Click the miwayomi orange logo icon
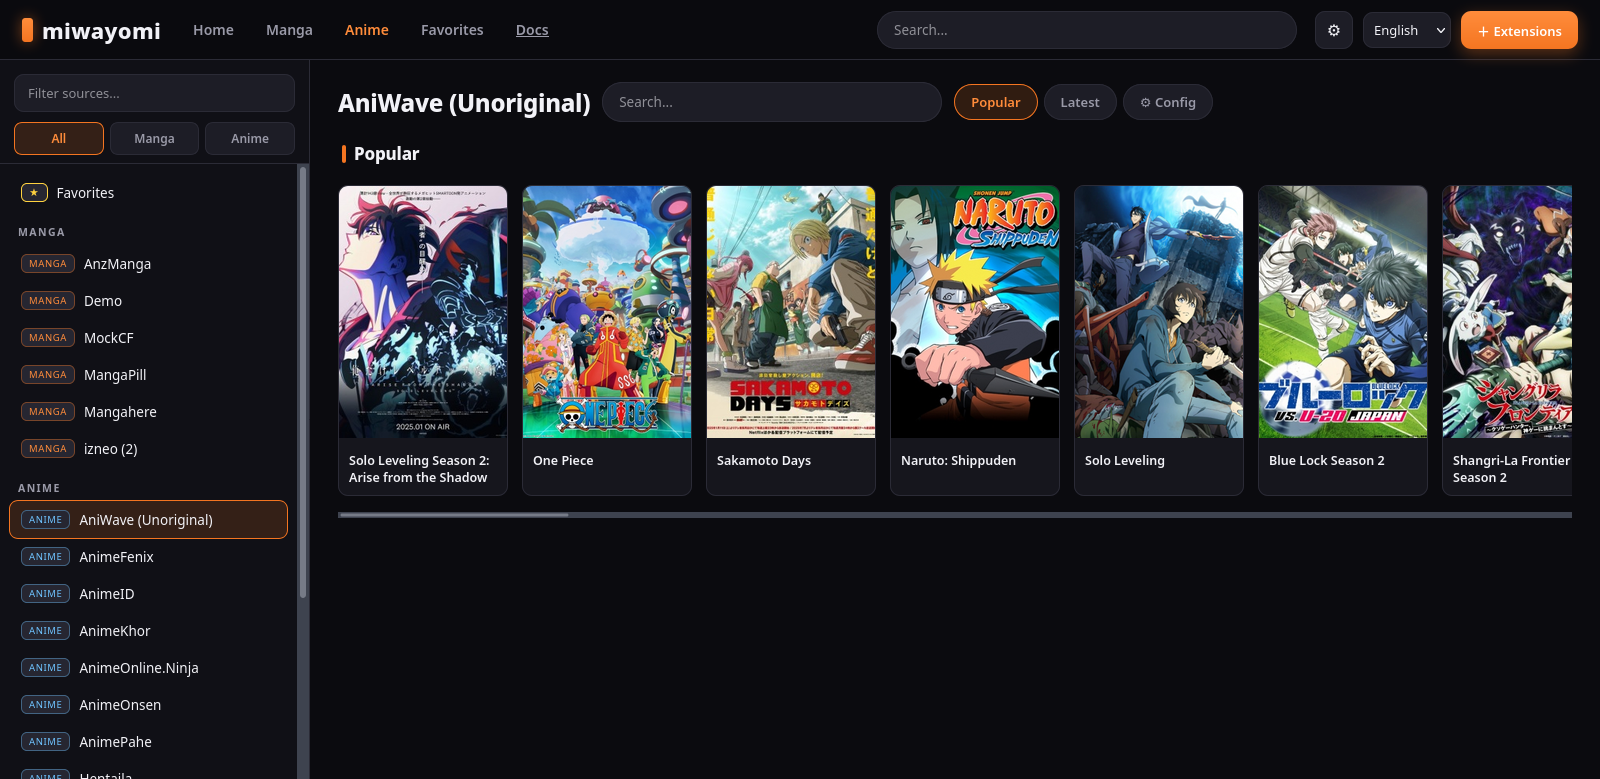The height and width of the screenshot is (779, 1600). [x=27, y=30]
